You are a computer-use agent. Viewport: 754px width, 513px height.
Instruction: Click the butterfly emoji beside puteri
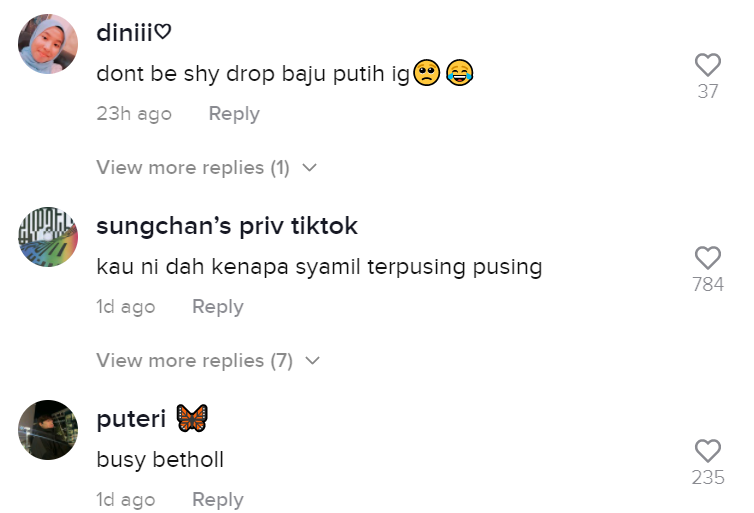coord(193,419)
